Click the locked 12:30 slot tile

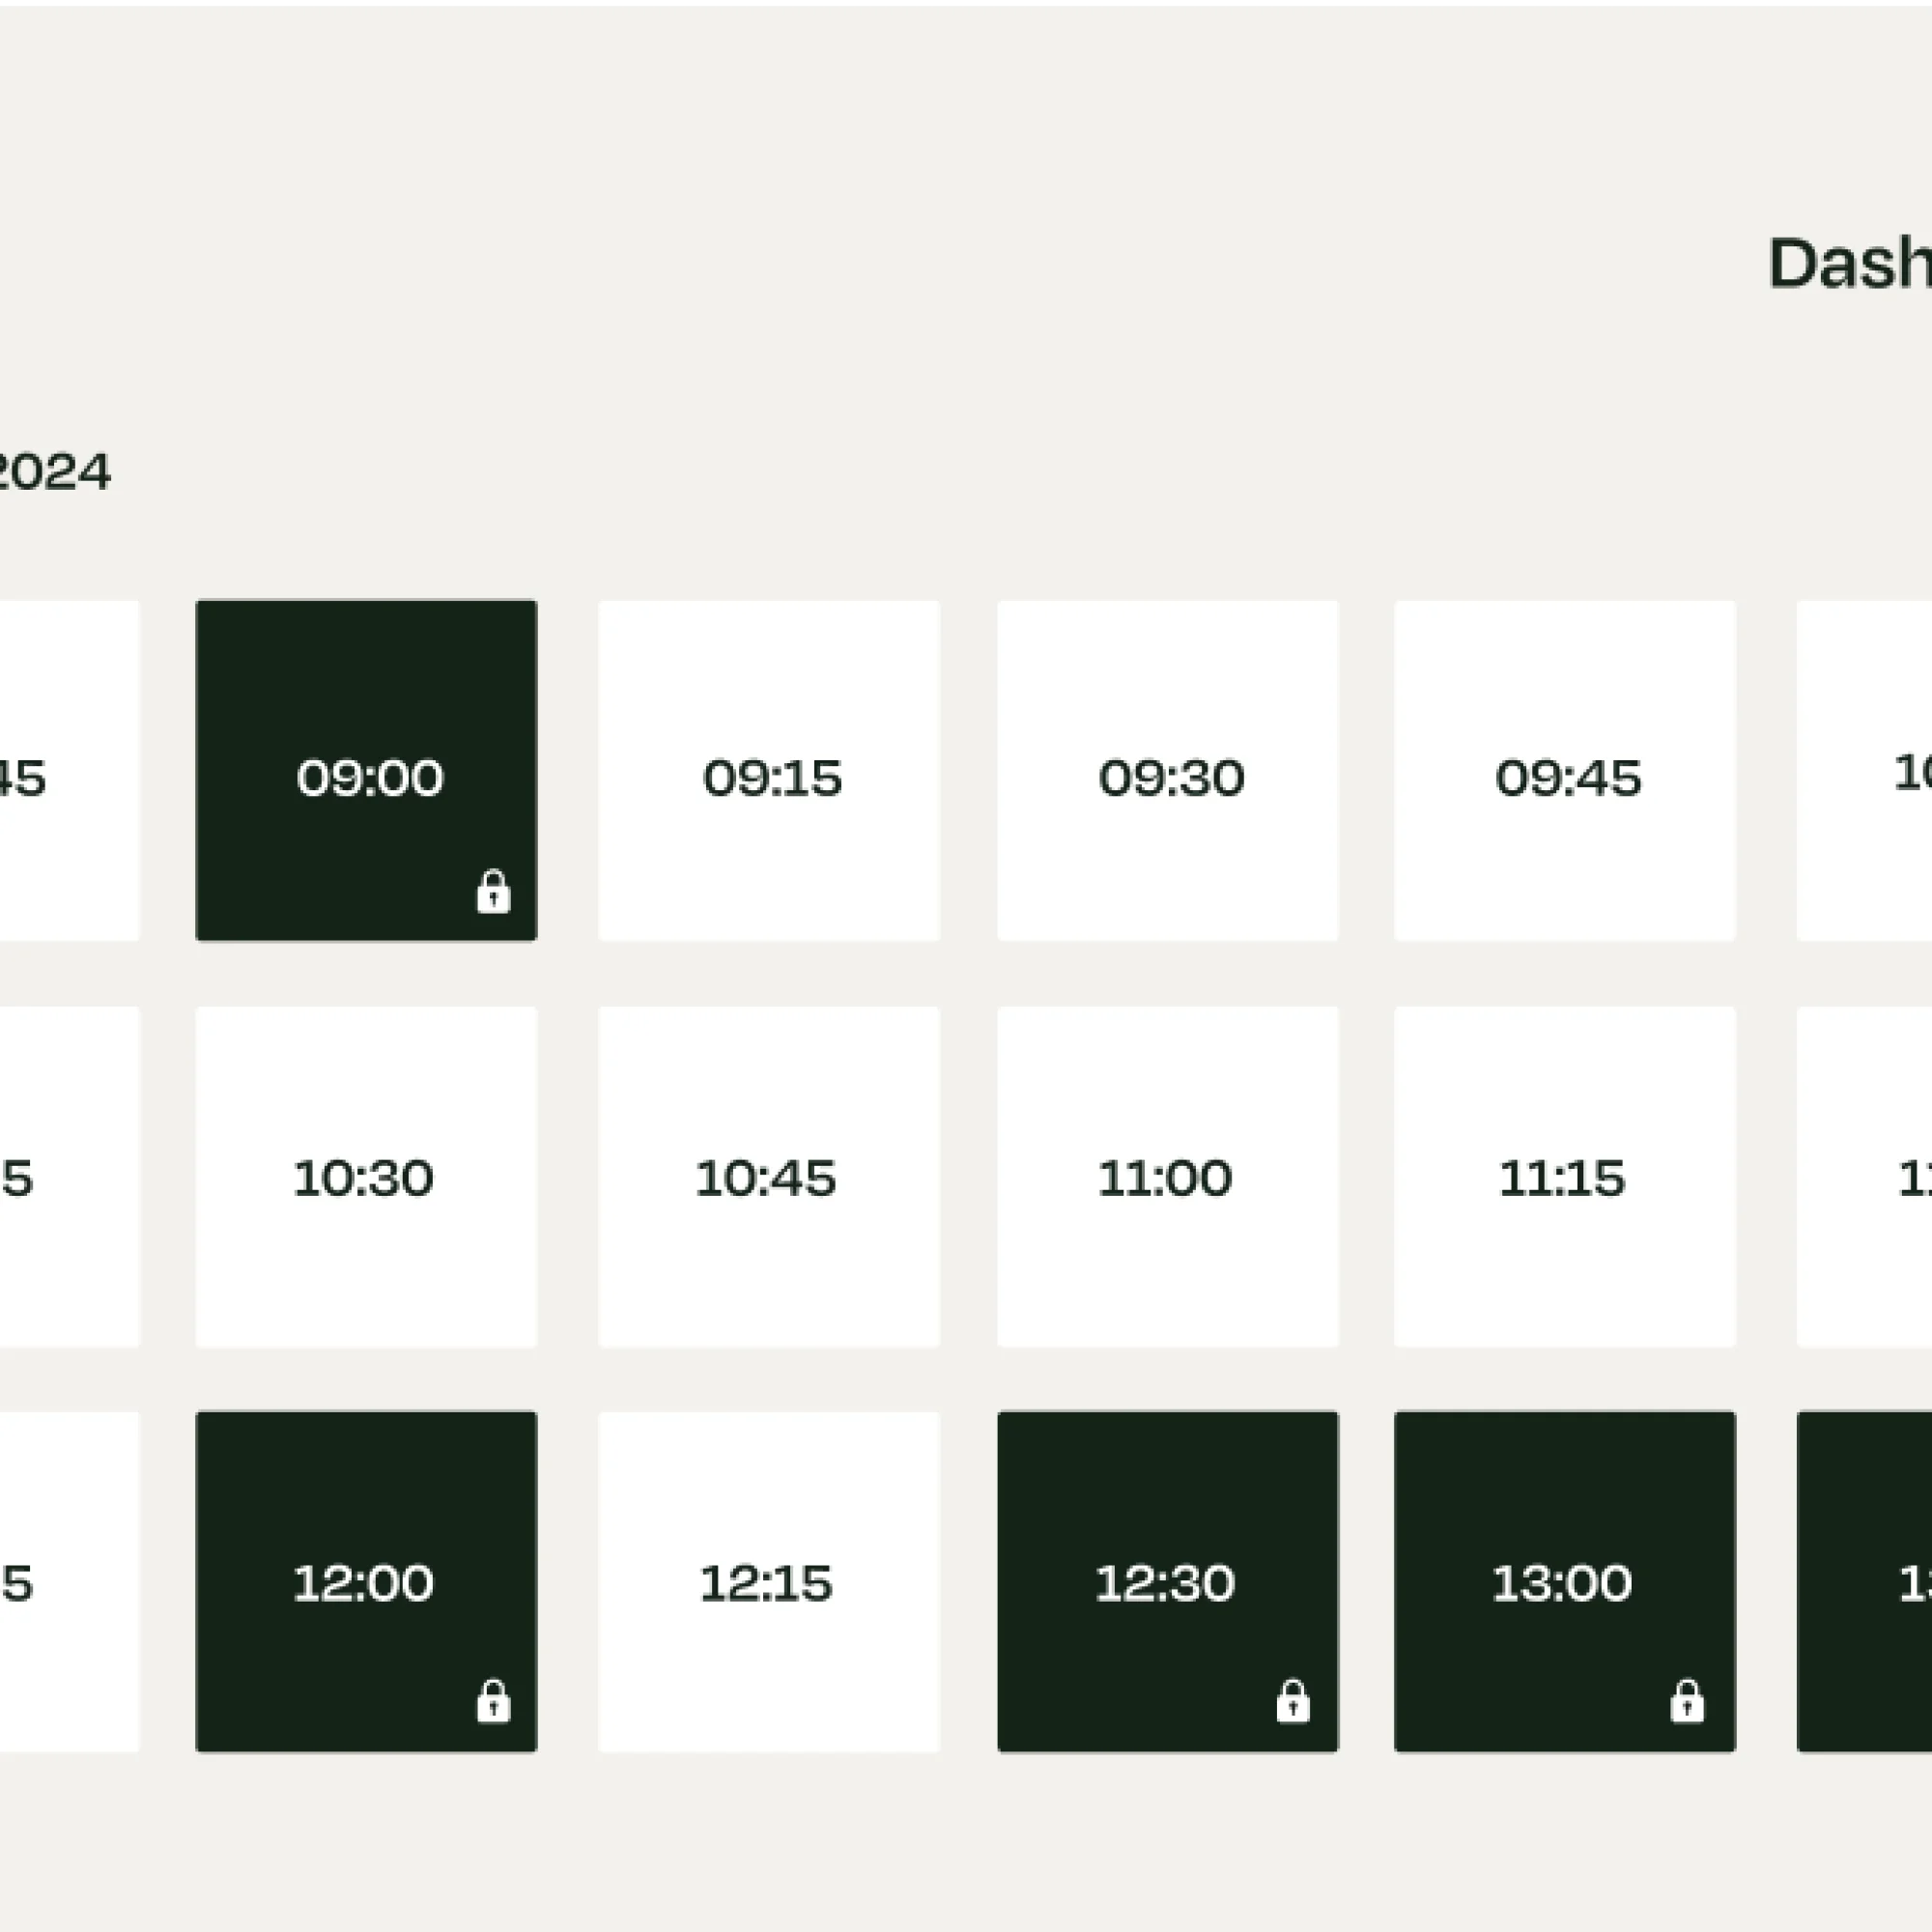pyautogui.click(x=1167, y=1582)
